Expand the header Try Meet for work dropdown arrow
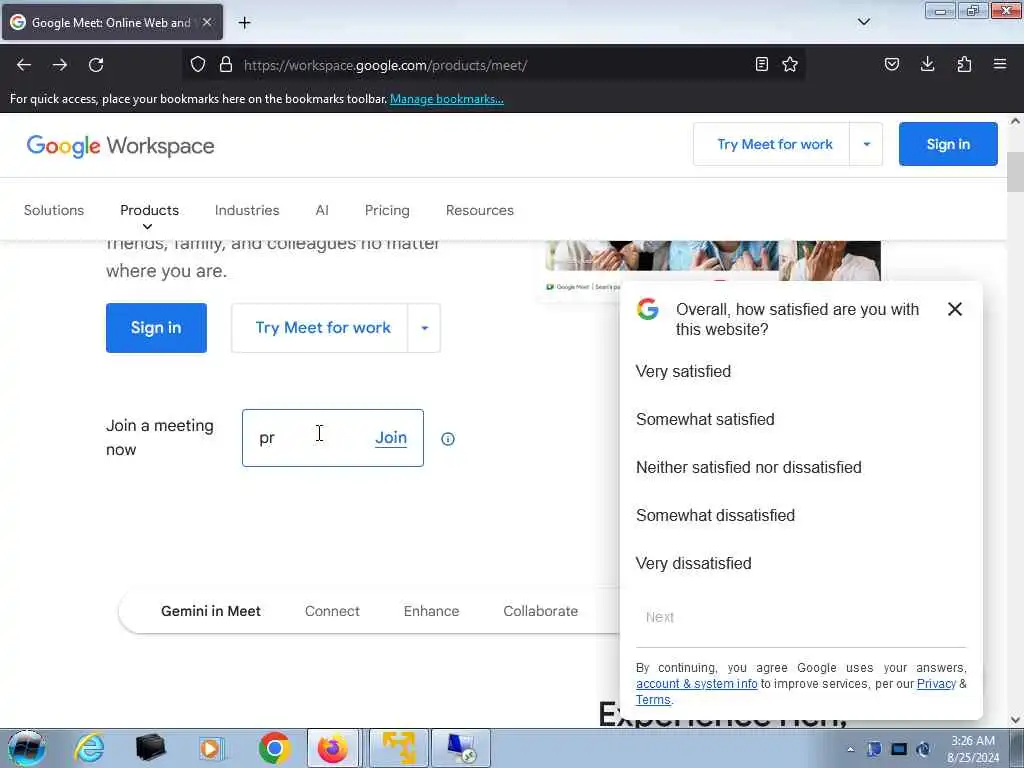This screenshot has height=768, width=1024. coord(867,144)
